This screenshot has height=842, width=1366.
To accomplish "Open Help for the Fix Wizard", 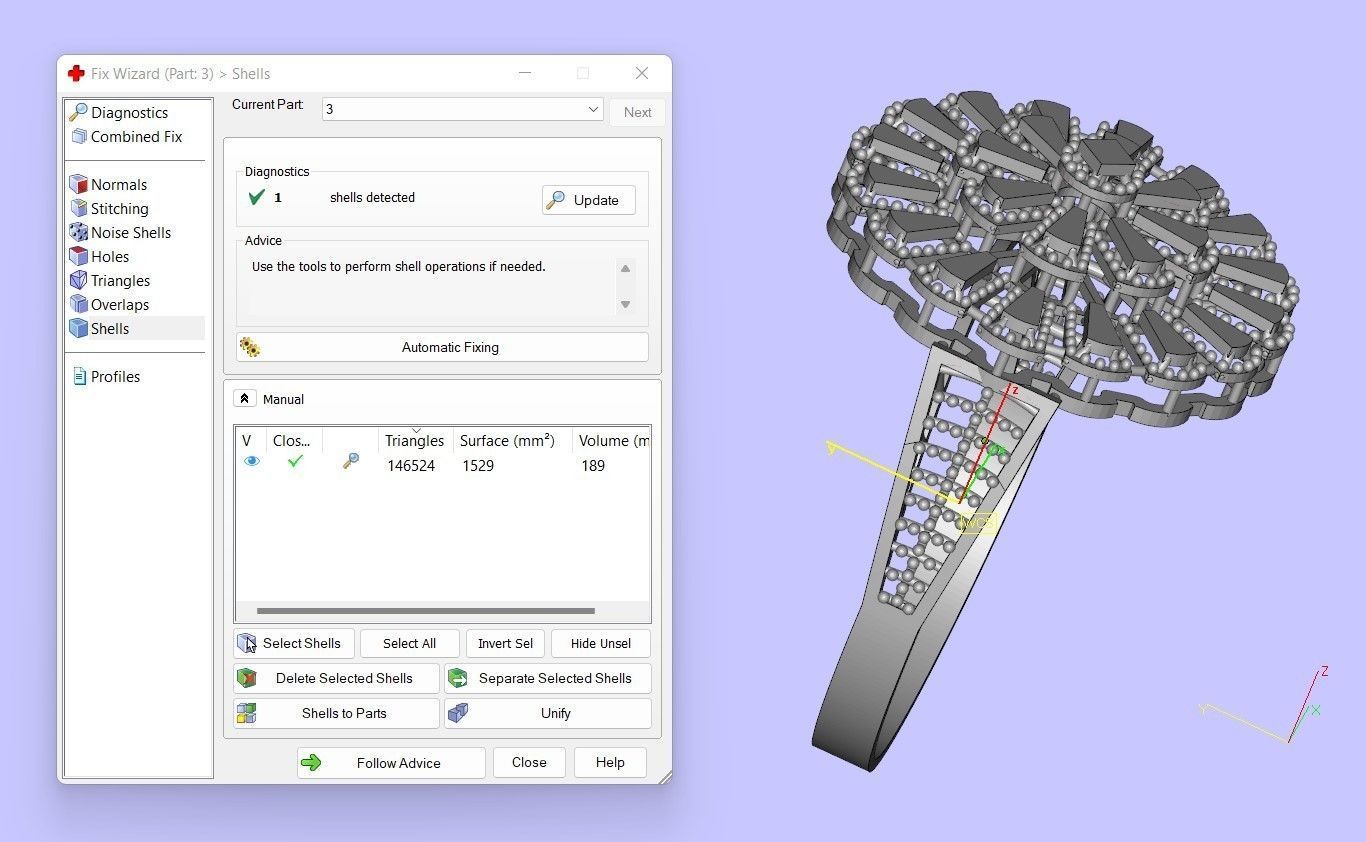I will point(610,763).
